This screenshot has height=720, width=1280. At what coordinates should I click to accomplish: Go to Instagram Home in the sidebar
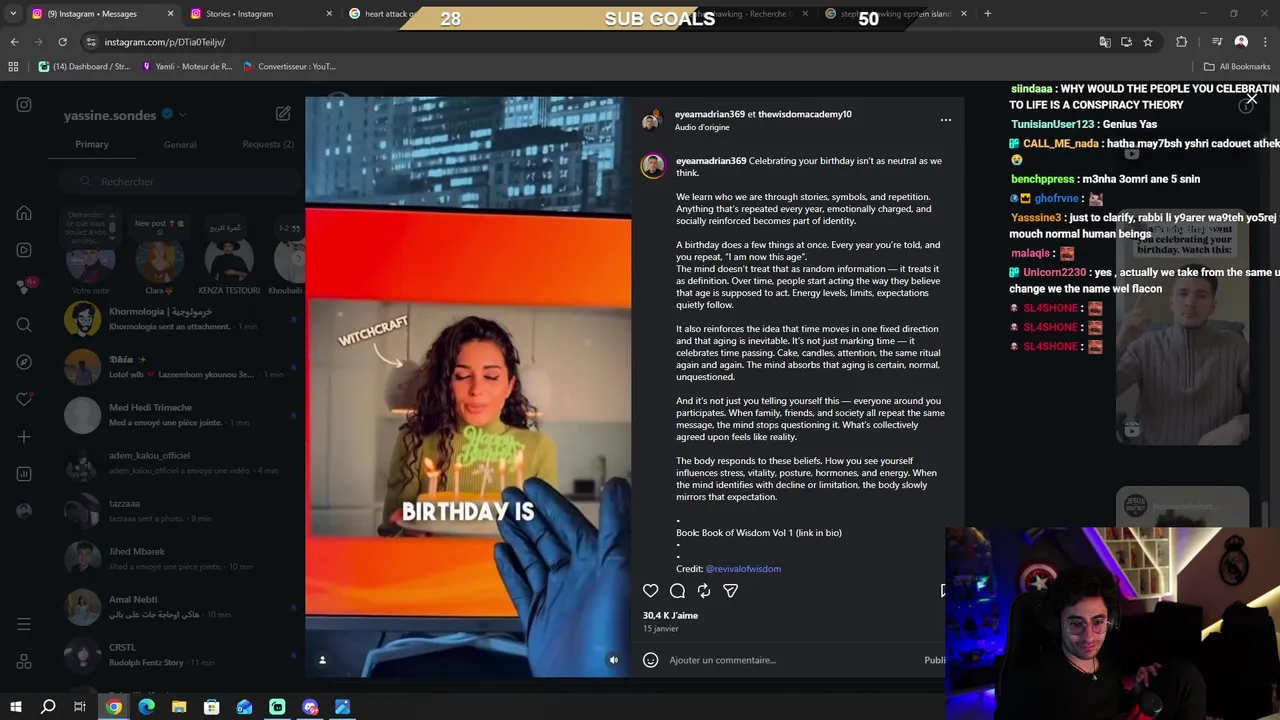[x=24, y=213]
